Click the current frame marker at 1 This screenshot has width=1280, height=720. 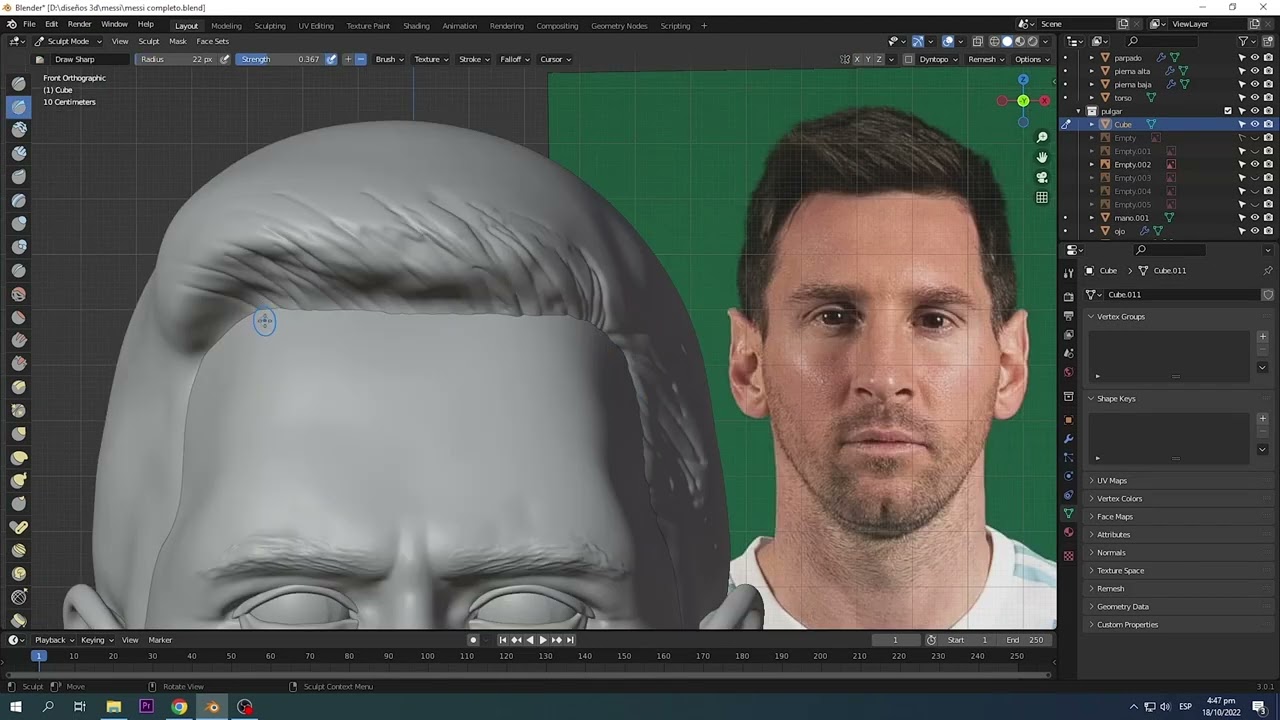38,656
